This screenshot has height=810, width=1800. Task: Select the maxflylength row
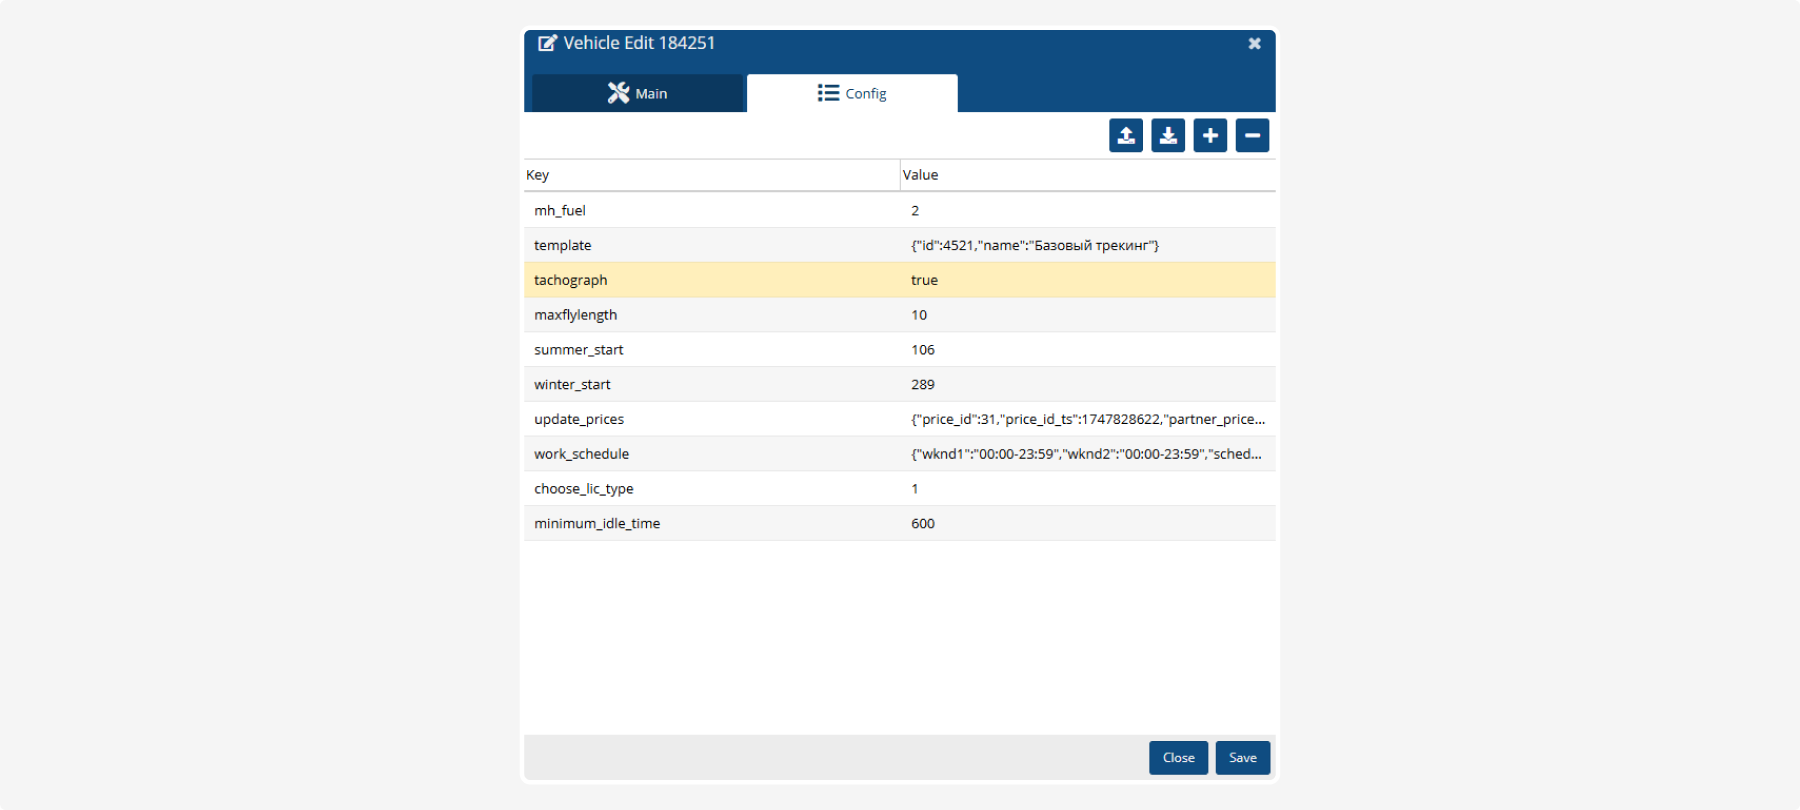576,315
